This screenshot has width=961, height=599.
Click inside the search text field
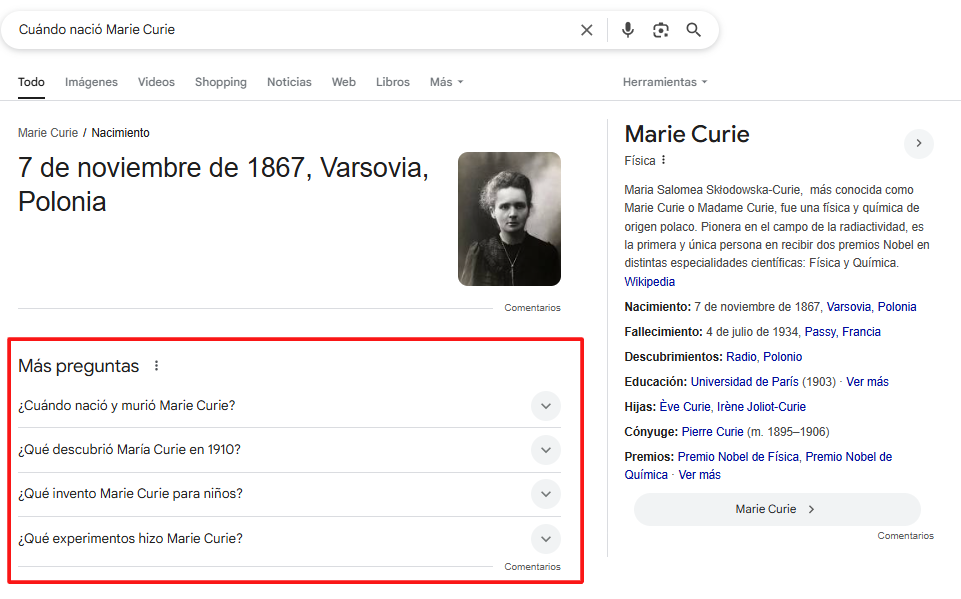click(x=290, y=30)
